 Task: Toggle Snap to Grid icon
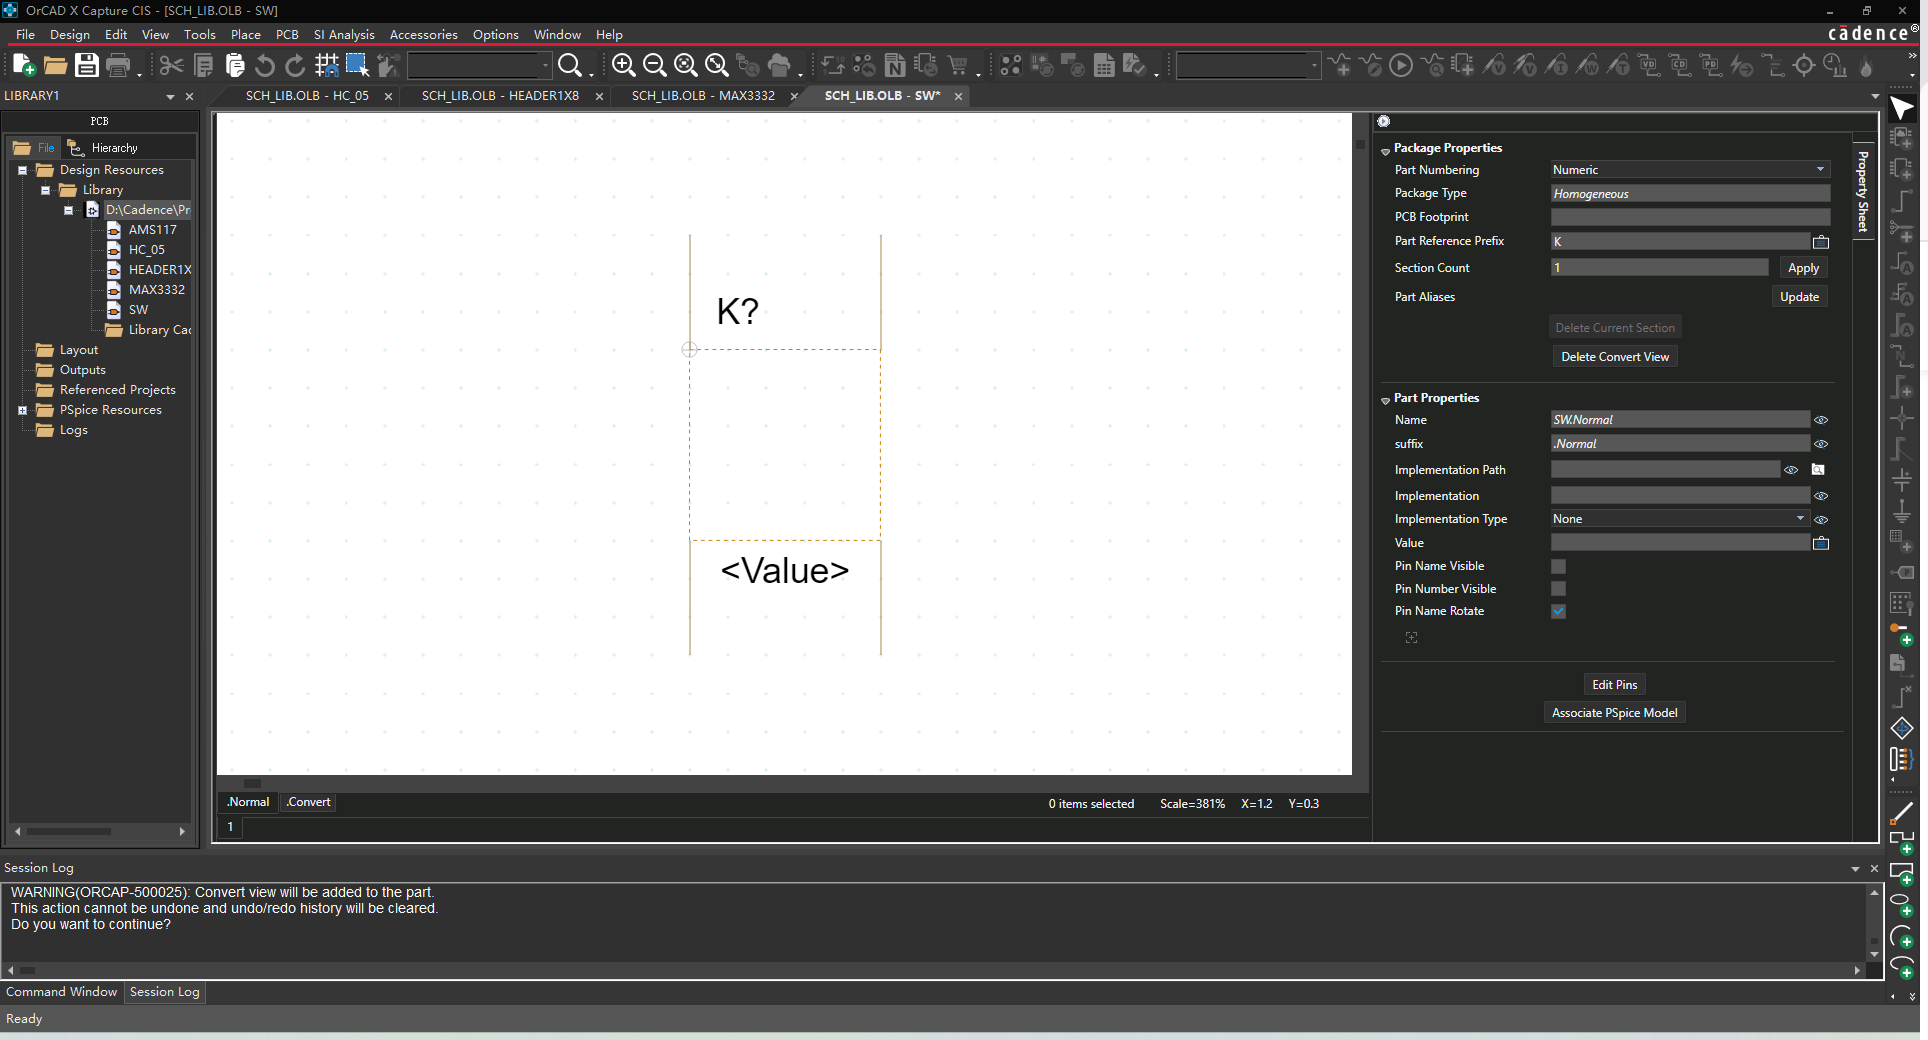[326, 66]
